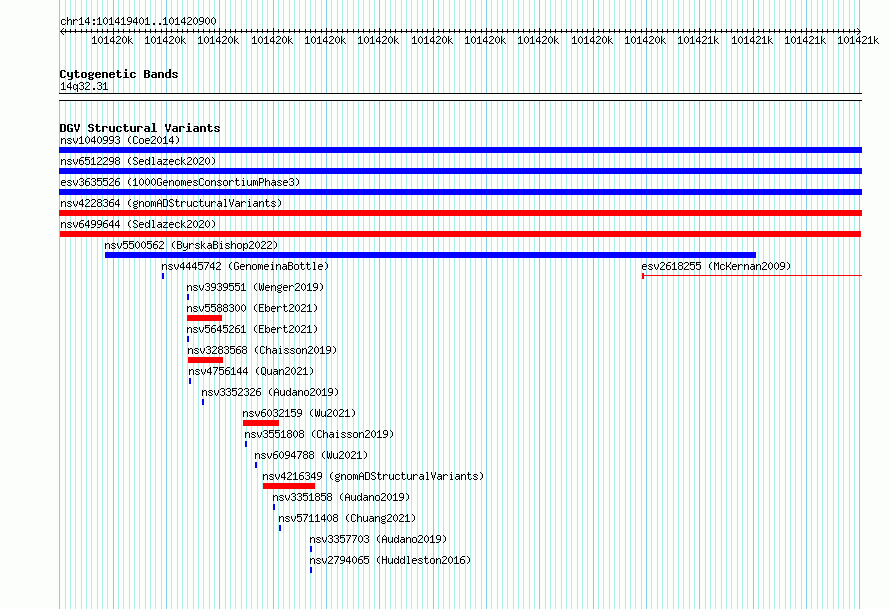This screenshot has height=609, width=890.
Task: Click the blue marker under nsv4756144
Action: click(190, 381)
